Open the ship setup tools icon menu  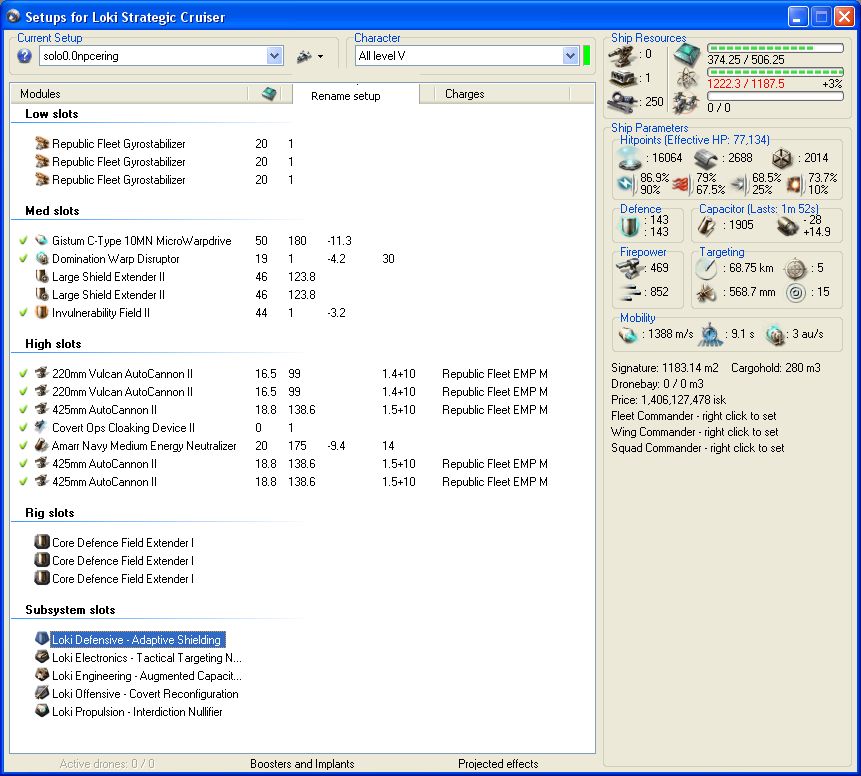point(310,56)
